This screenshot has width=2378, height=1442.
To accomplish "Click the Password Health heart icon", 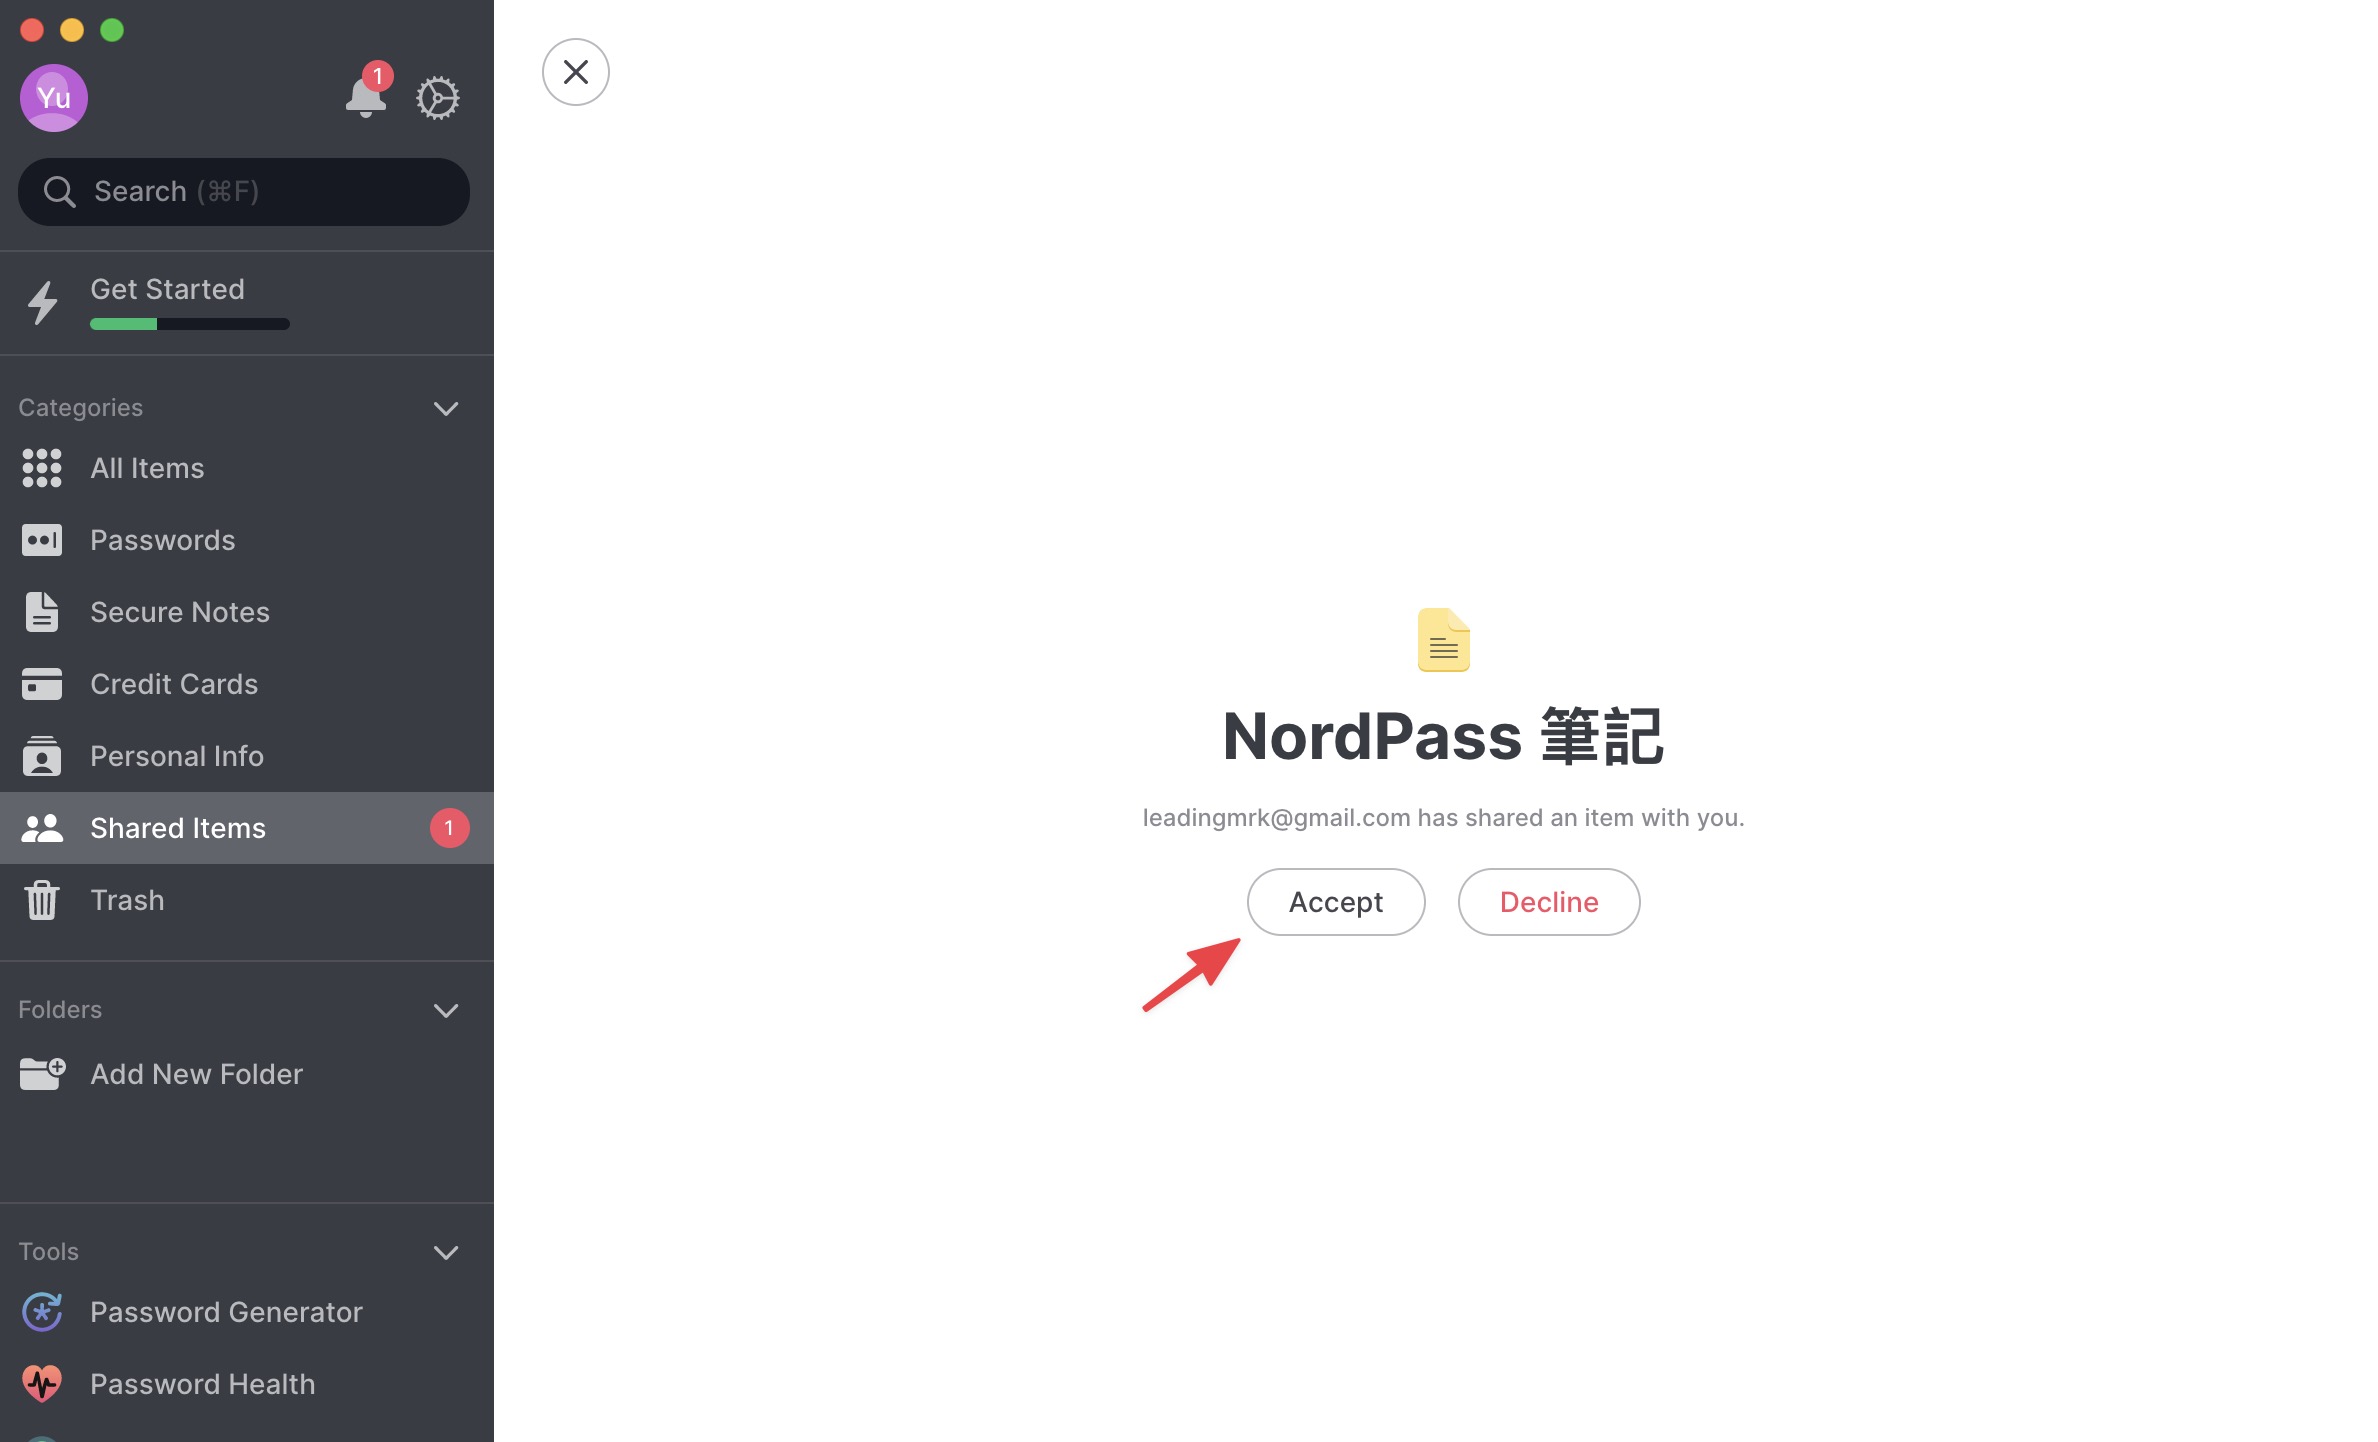I will click(42, 1384).
